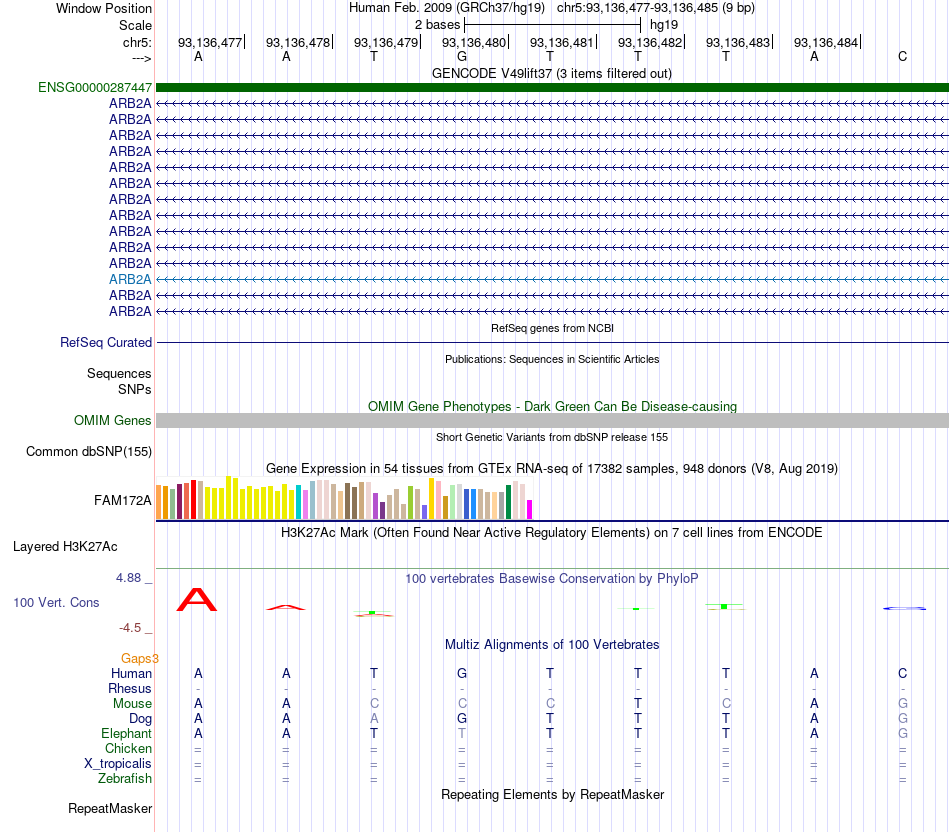Viewport: 950px width, 832px height.
Task: Click the G base in the top ruler sequence
Action: 462,56
